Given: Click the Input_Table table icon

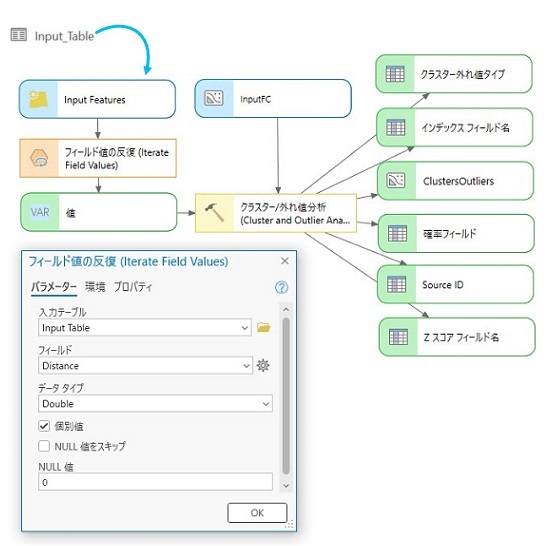Looking at the screenshot, I should [x=19, y=35].
